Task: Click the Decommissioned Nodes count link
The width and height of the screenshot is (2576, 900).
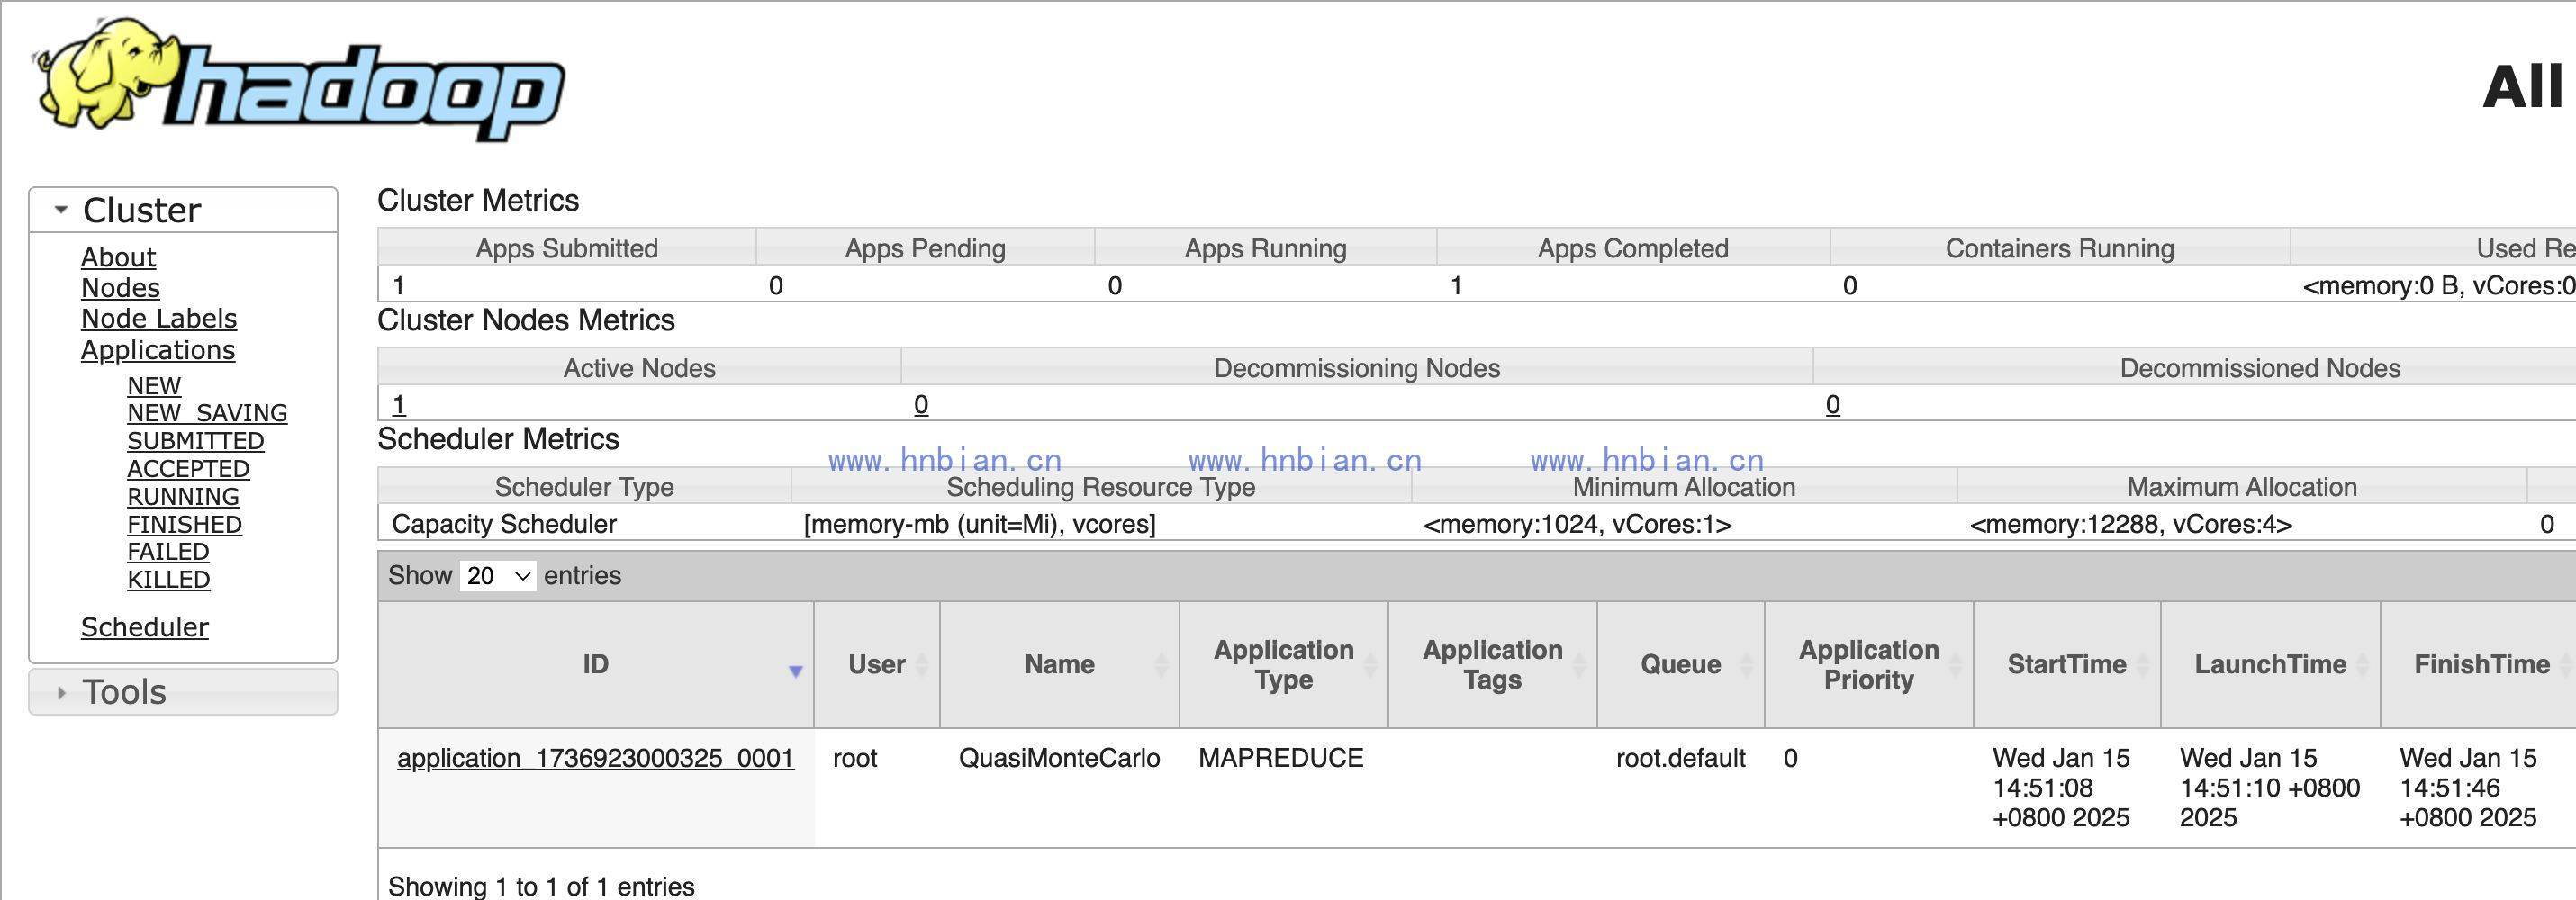Action: [1833, 405]
